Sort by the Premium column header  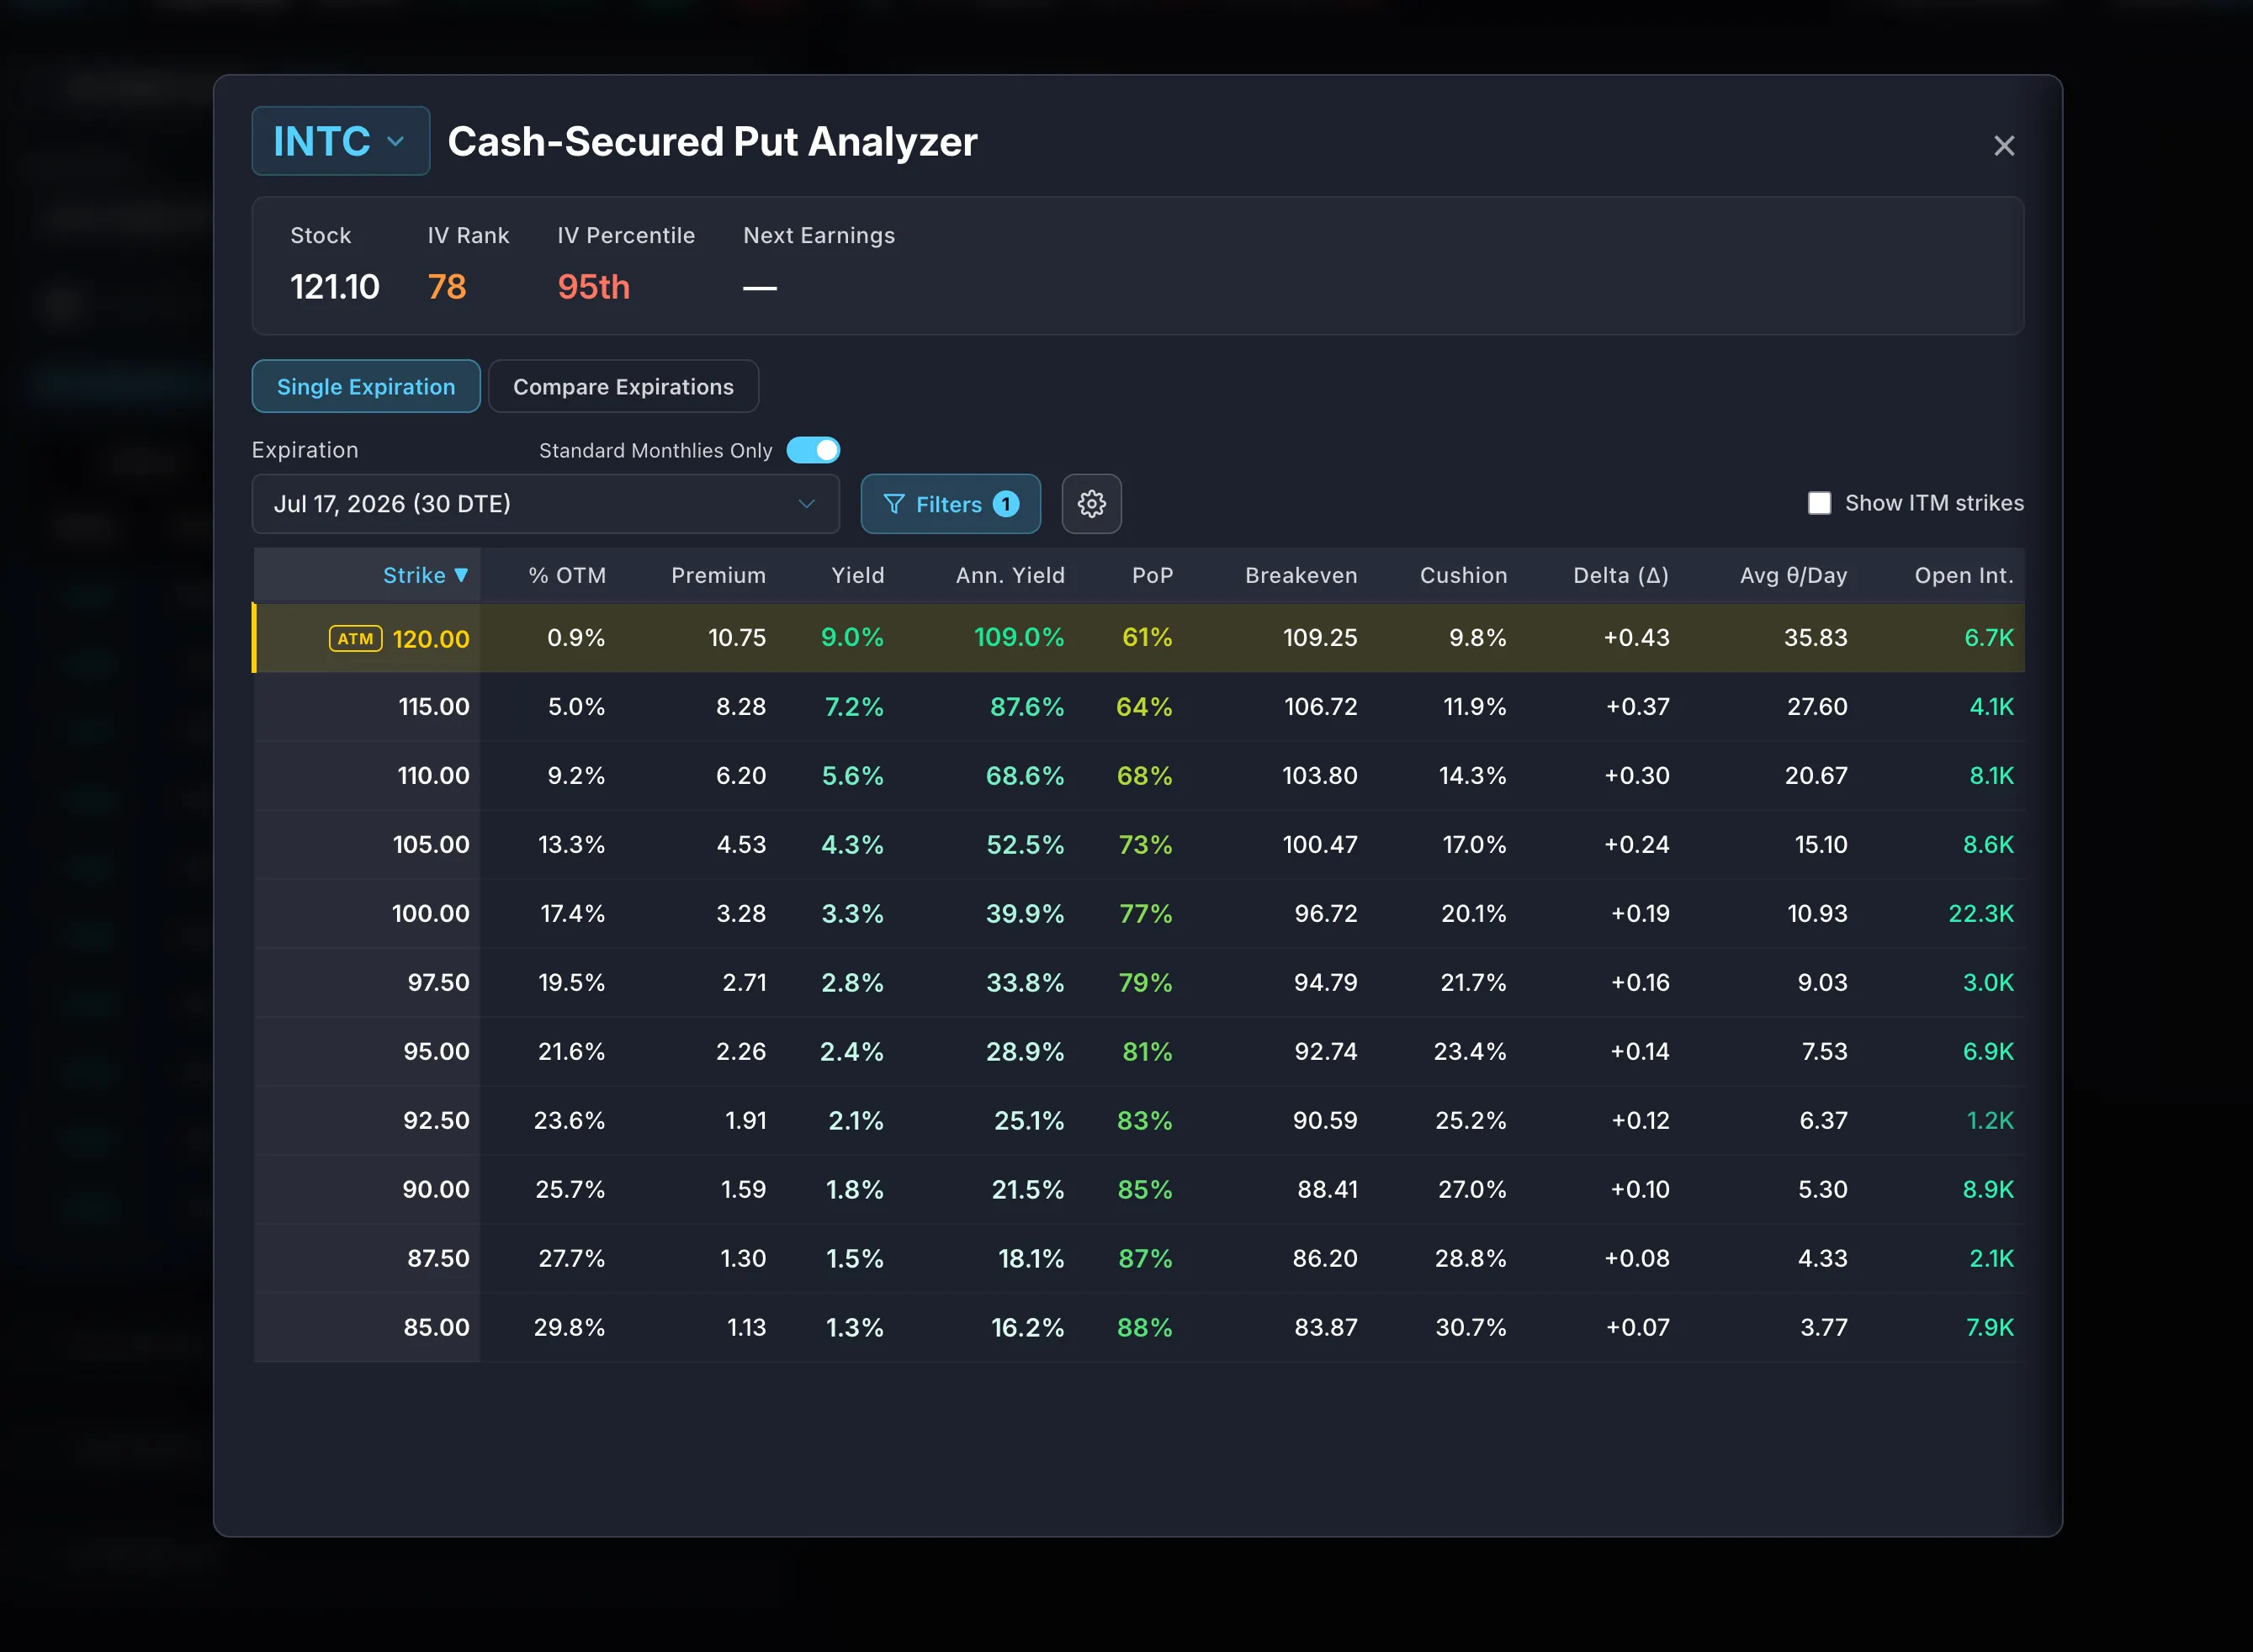tap(718, 575)
